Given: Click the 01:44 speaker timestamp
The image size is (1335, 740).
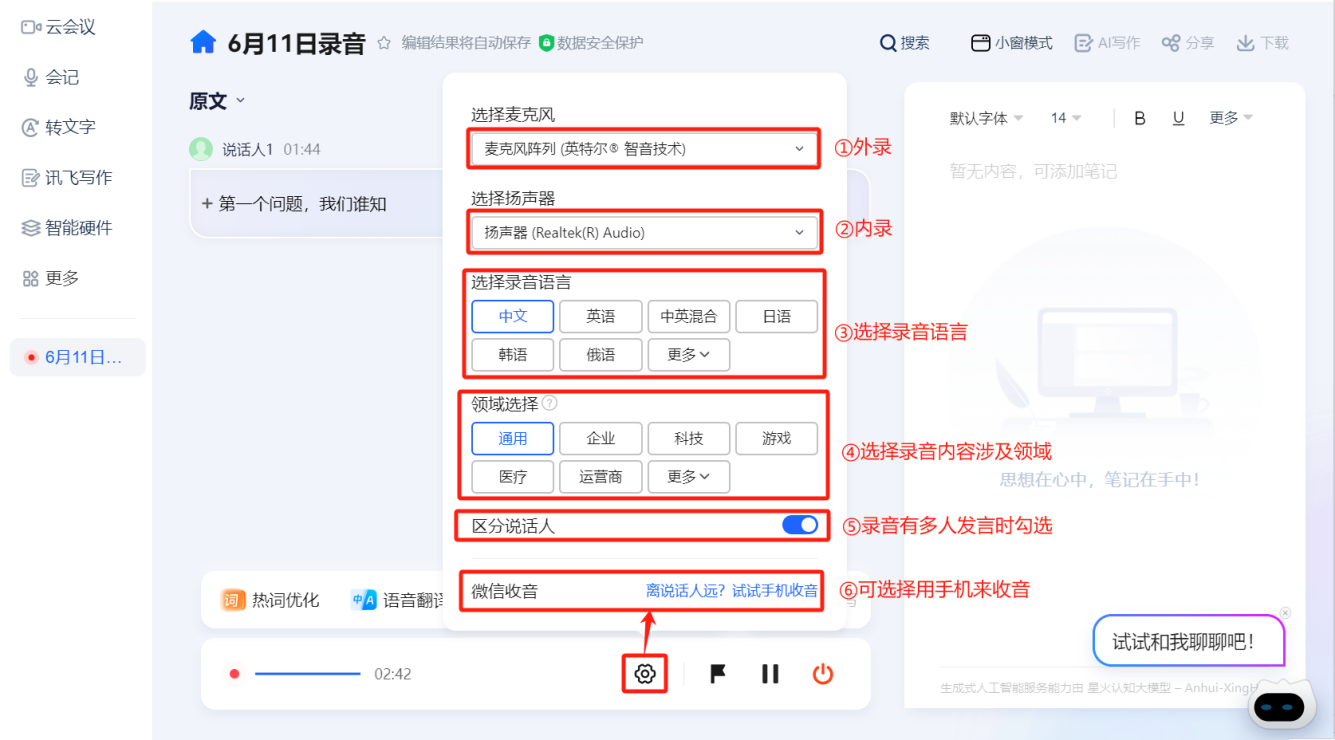Looking at the screenshot, I should click(301, 149).
